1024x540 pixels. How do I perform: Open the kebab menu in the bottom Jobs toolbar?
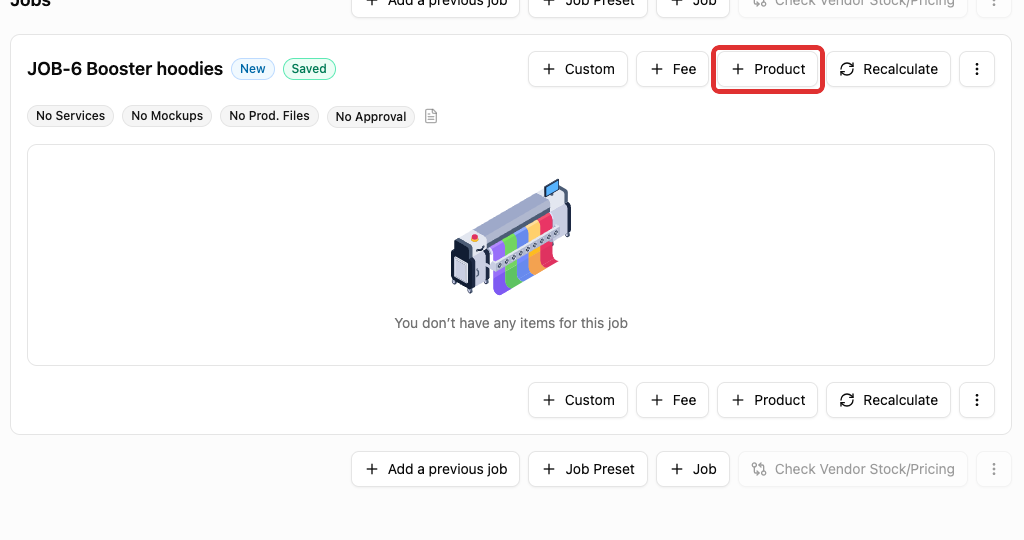pos(993,469)
